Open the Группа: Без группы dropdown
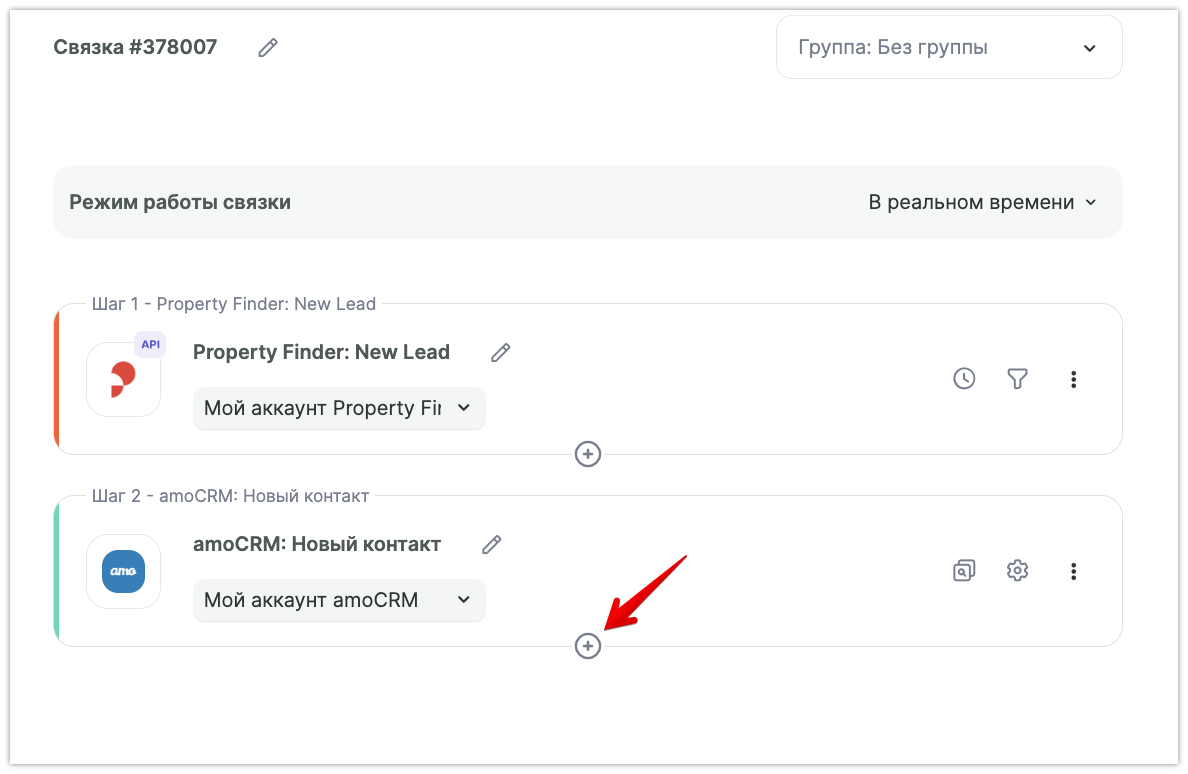Image resolution: width=1188 pixels, height=774 pixels. pos(948,47)
